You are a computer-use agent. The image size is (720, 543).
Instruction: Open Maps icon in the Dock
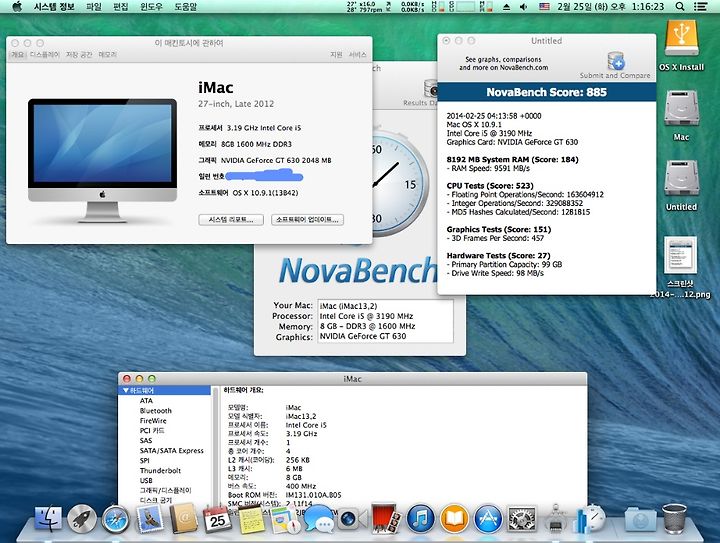[x=285, y=520]
